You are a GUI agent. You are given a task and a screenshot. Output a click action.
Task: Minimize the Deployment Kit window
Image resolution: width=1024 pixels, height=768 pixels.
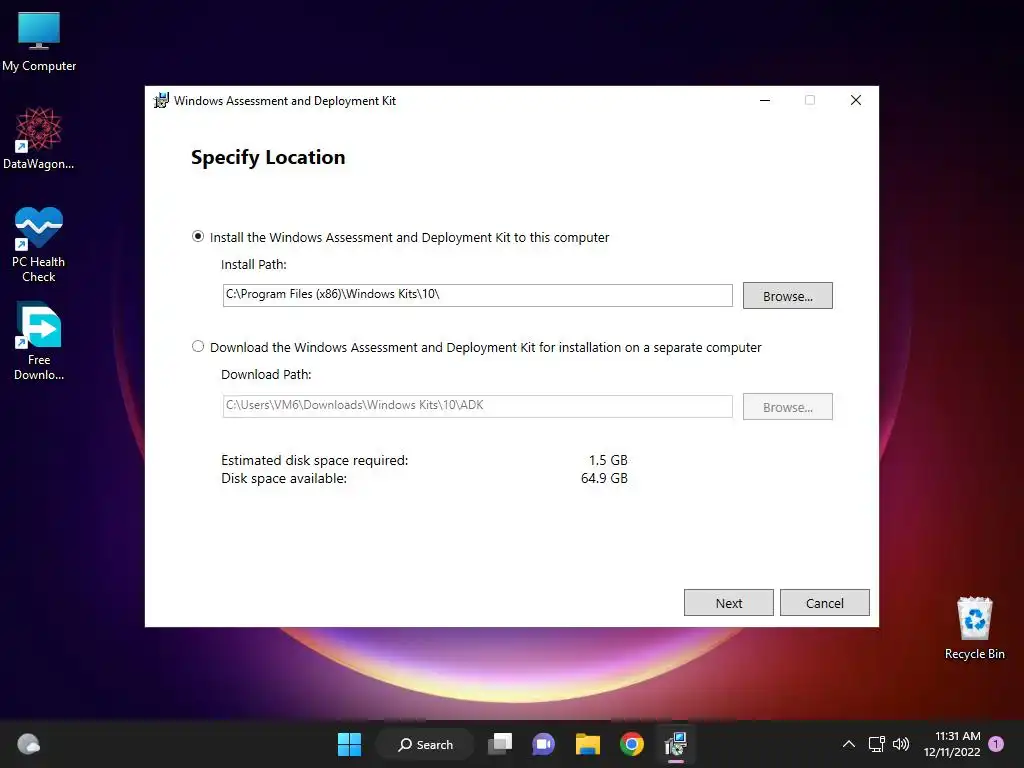765,101
